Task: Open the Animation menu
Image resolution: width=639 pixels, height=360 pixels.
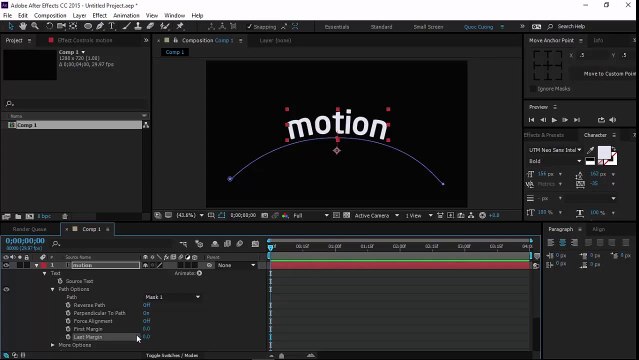Action: [x=126, y=15]
